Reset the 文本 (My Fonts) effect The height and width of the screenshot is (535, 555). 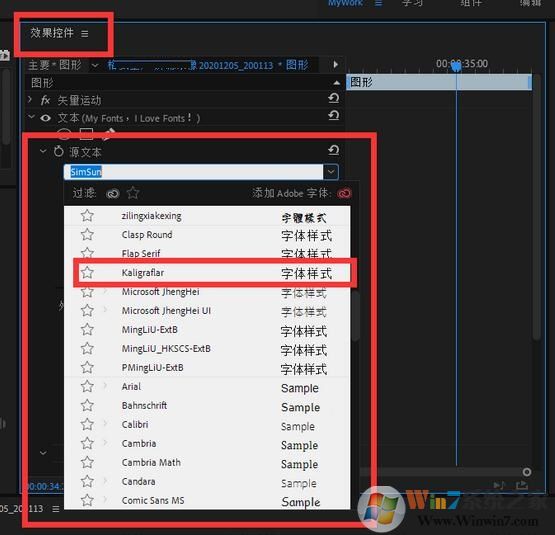click(333, 115)
